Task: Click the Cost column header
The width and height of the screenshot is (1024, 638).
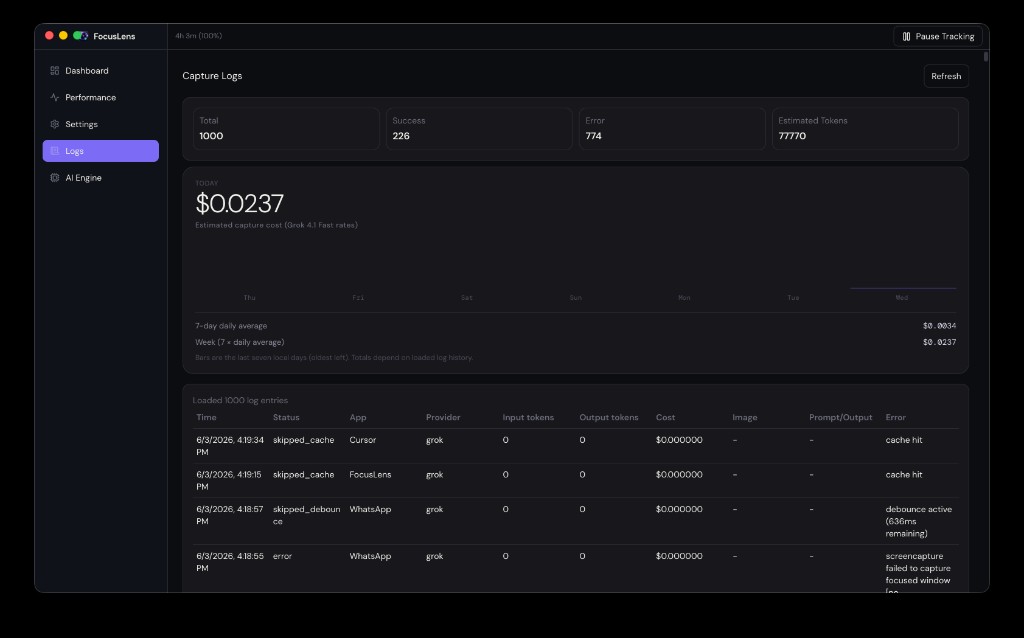Action: point(665,417)
